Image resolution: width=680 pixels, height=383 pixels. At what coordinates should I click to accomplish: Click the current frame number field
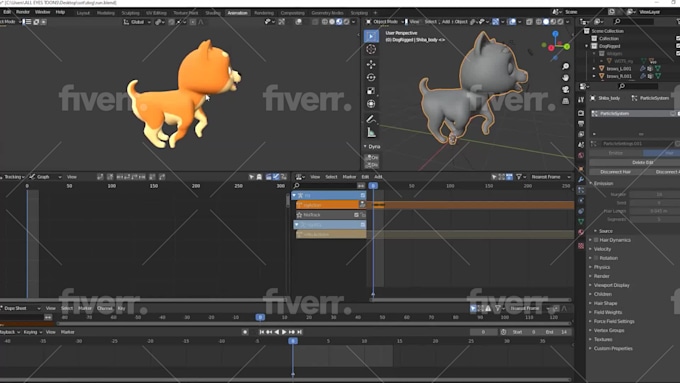click(x=483, y=332)
